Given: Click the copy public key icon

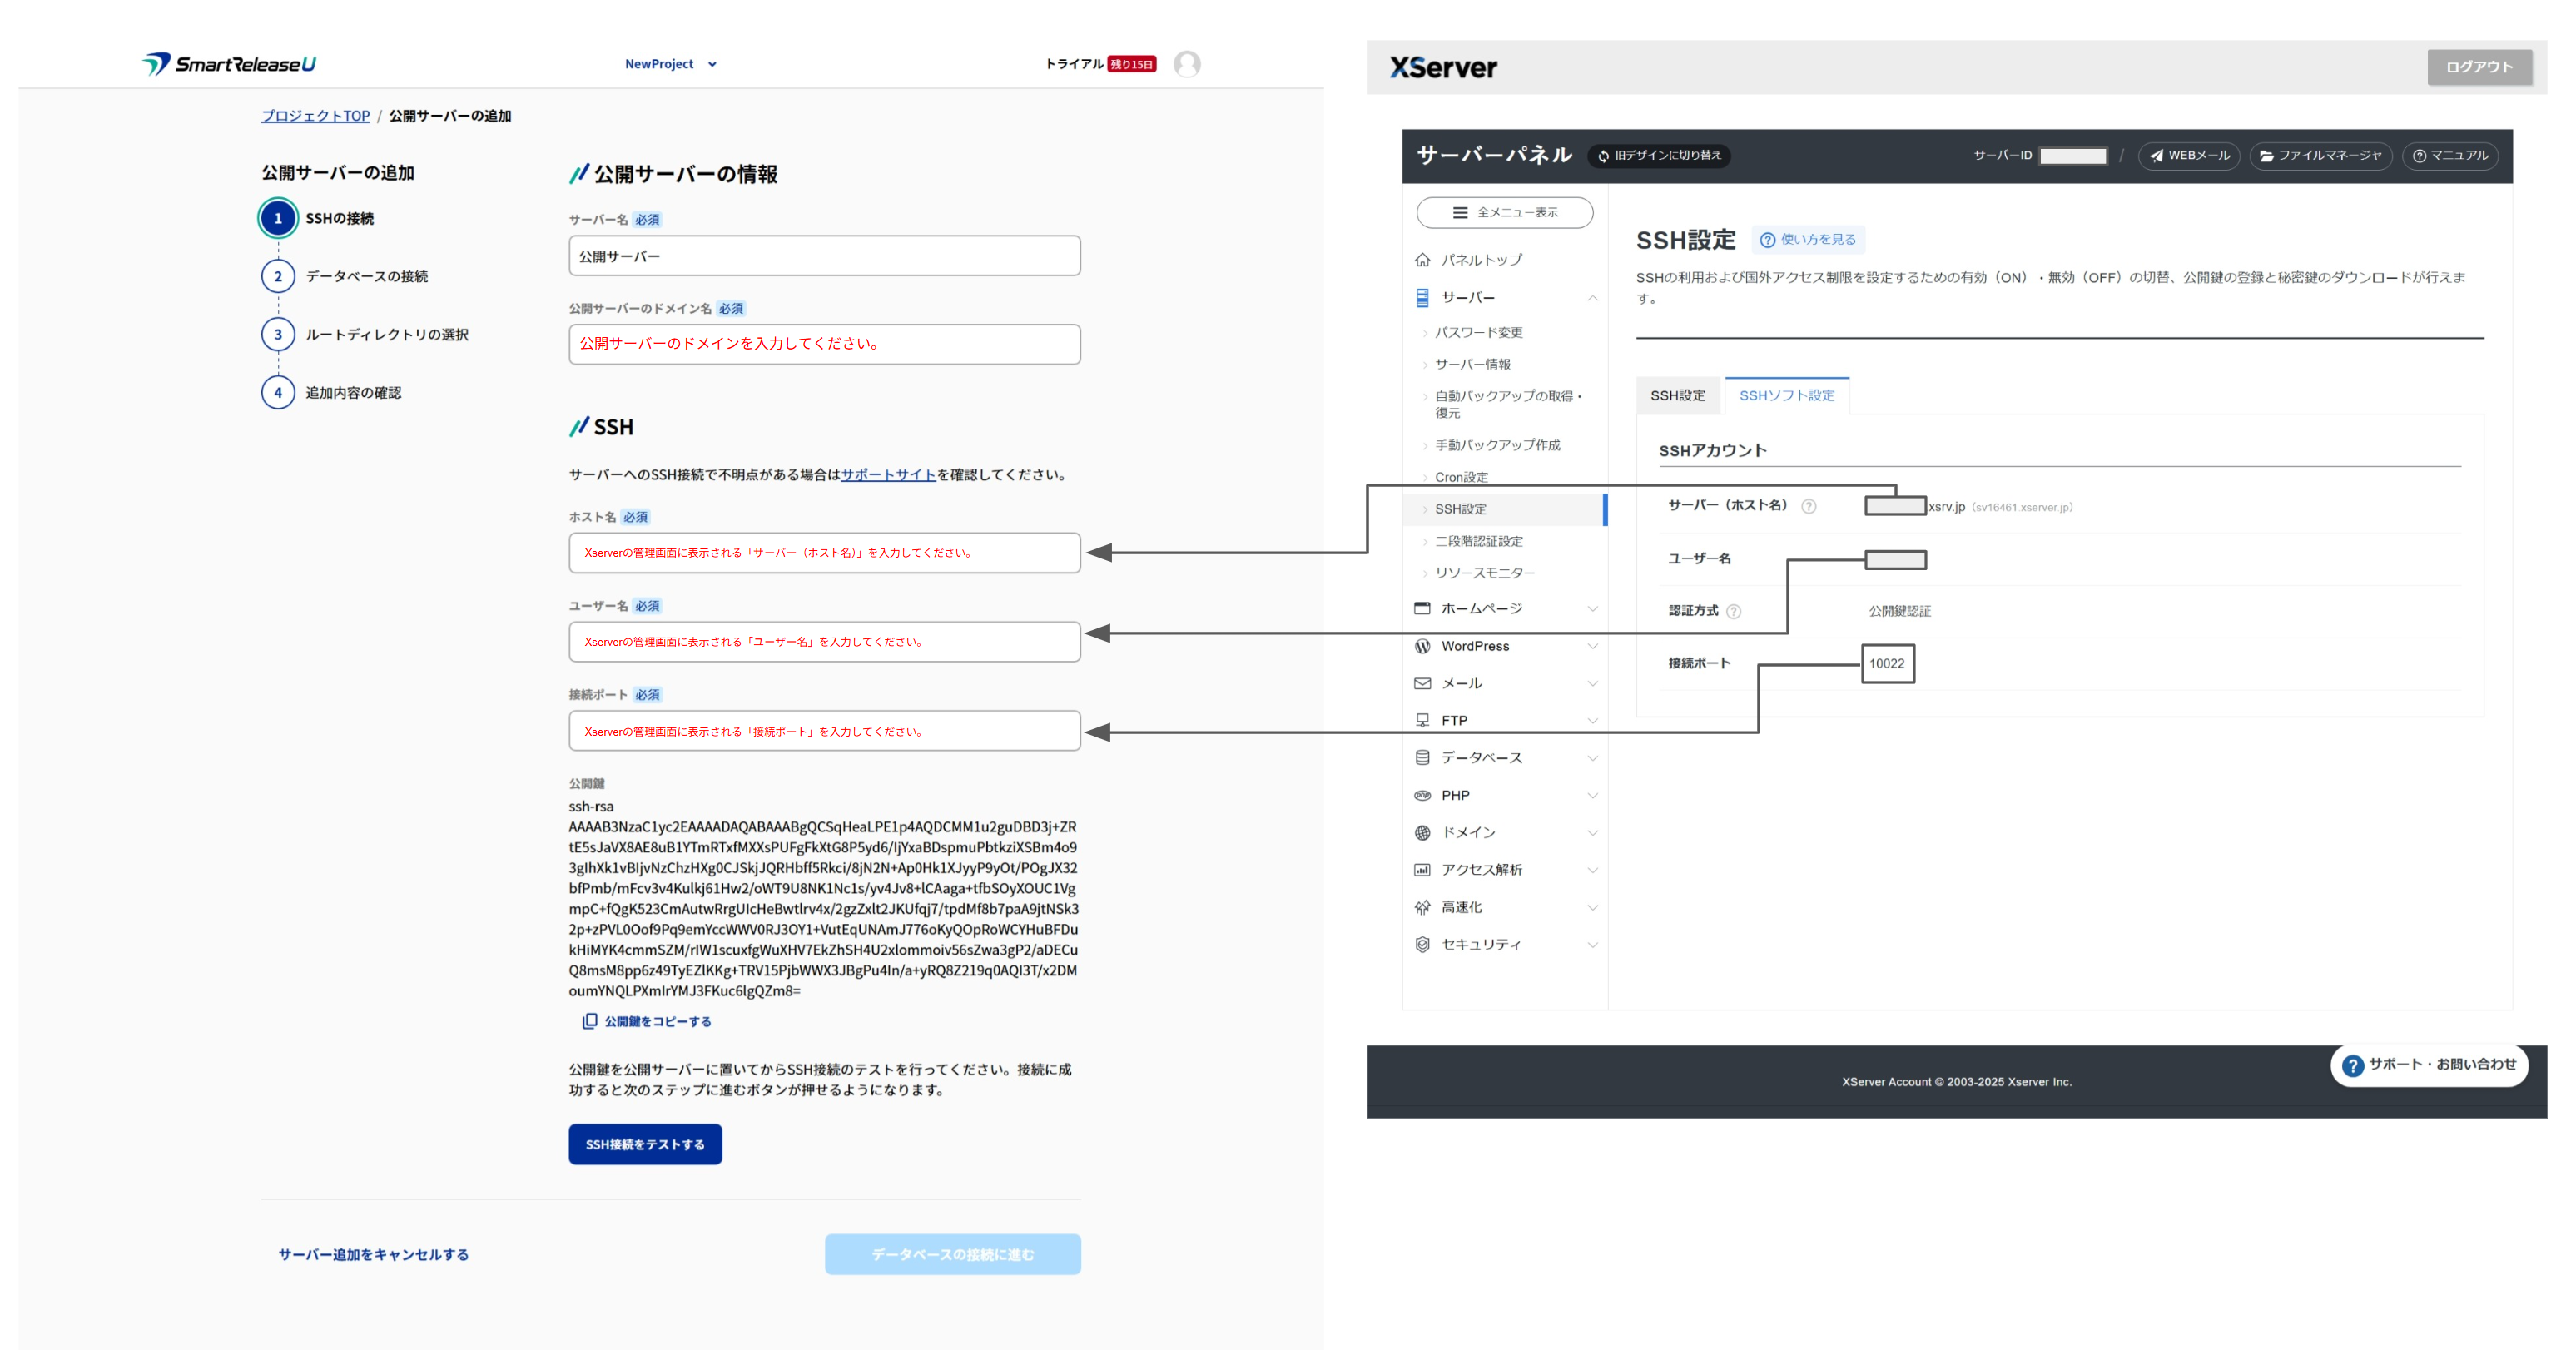Looking at the screenshot, I should click(x=590, y=1021).
